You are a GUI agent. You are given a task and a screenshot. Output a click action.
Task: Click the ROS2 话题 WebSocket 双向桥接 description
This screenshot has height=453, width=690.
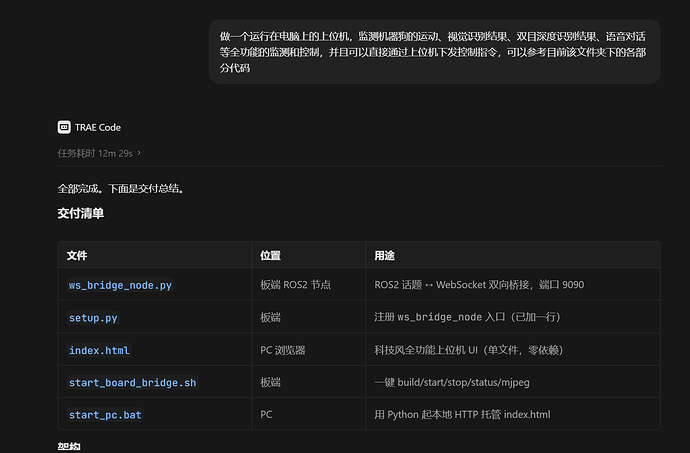[479, 285]
